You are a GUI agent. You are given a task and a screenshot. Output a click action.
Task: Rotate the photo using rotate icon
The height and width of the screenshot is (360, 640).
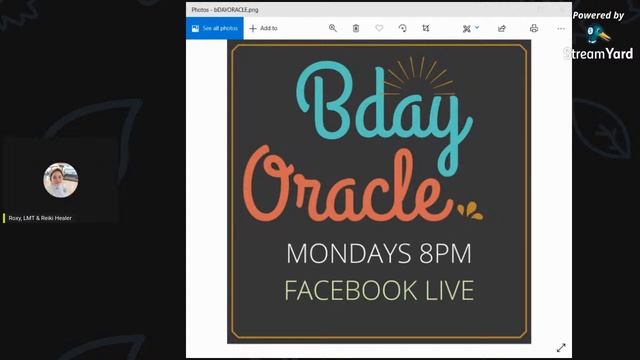coord(402,28)
